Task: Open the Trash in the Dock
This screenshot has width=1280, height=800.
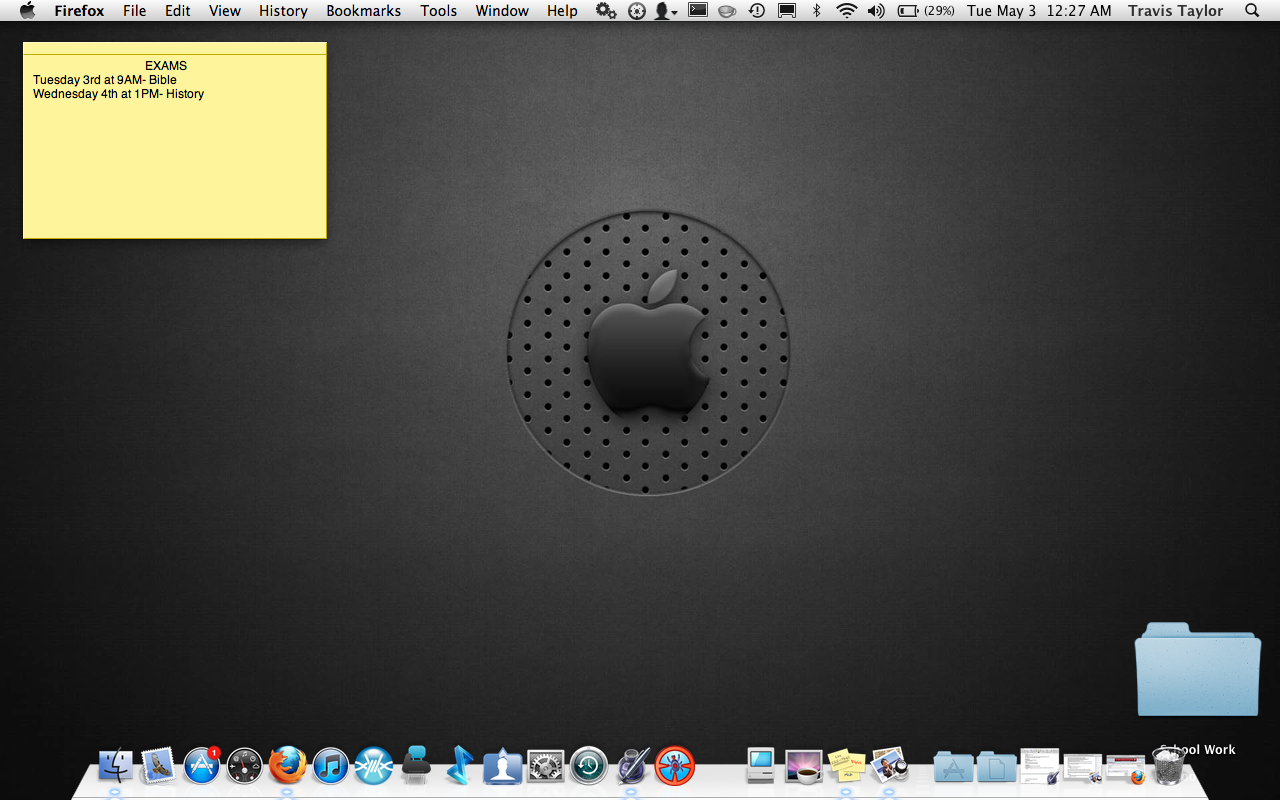Action: pos(1169,766)
